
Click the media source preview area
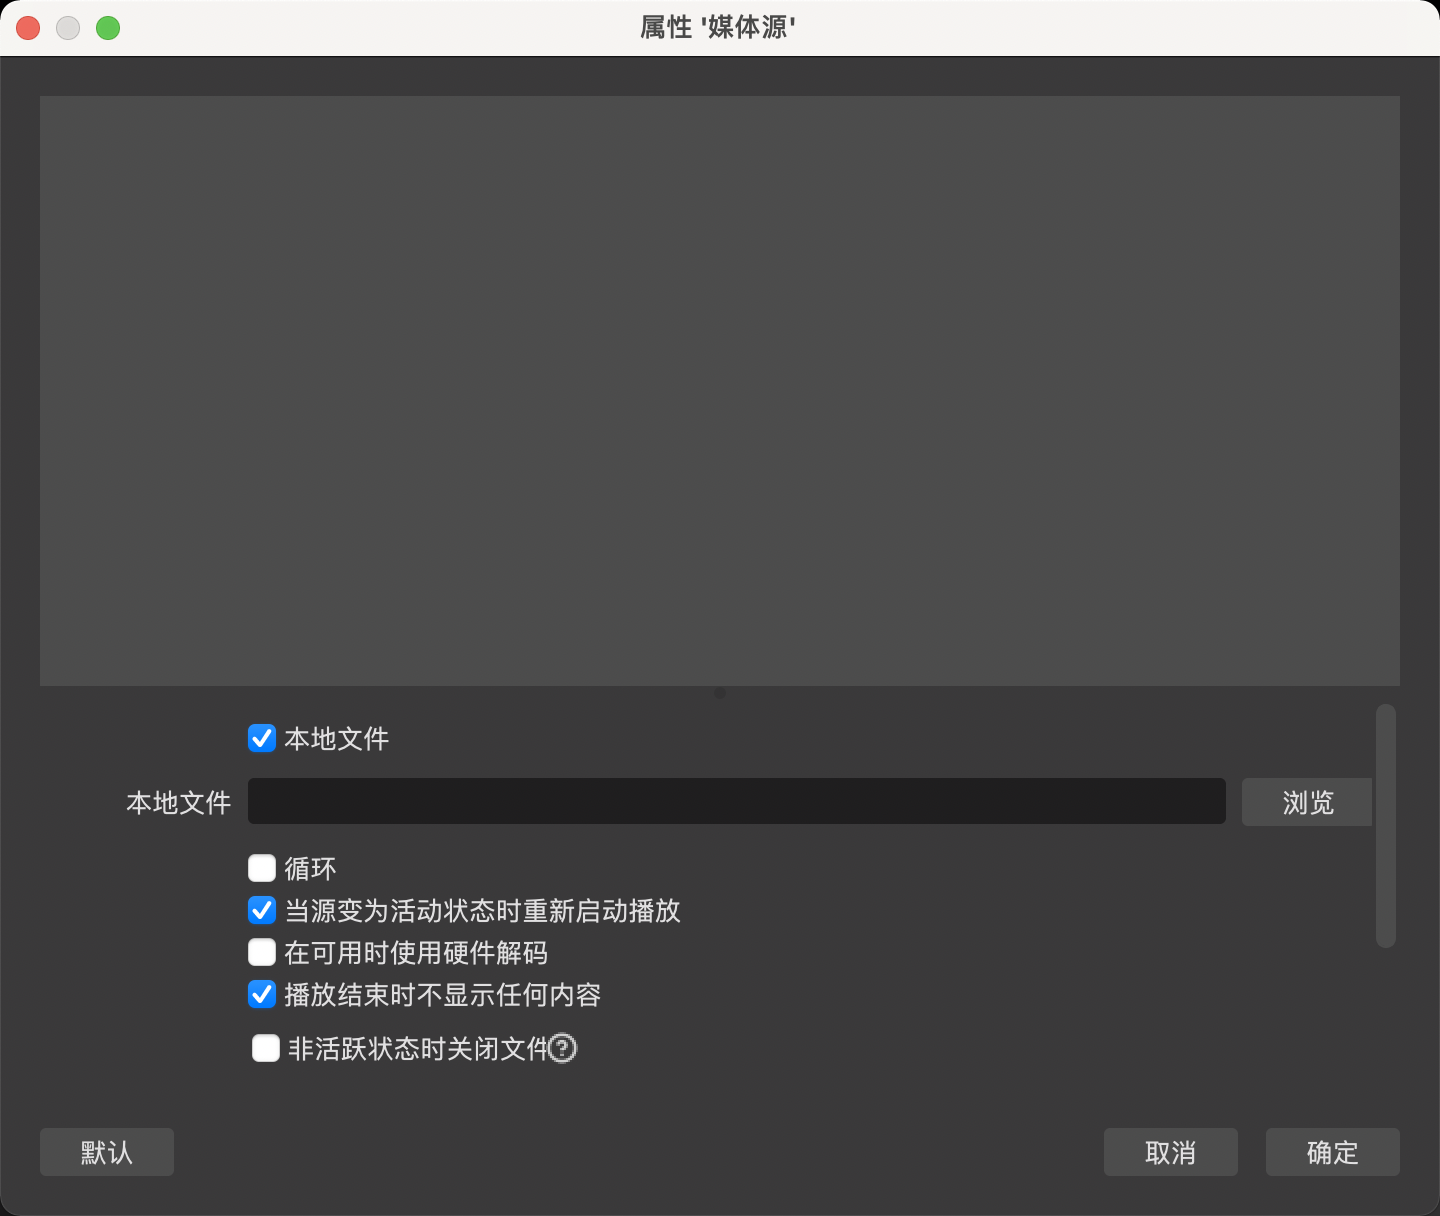[720, 390]
